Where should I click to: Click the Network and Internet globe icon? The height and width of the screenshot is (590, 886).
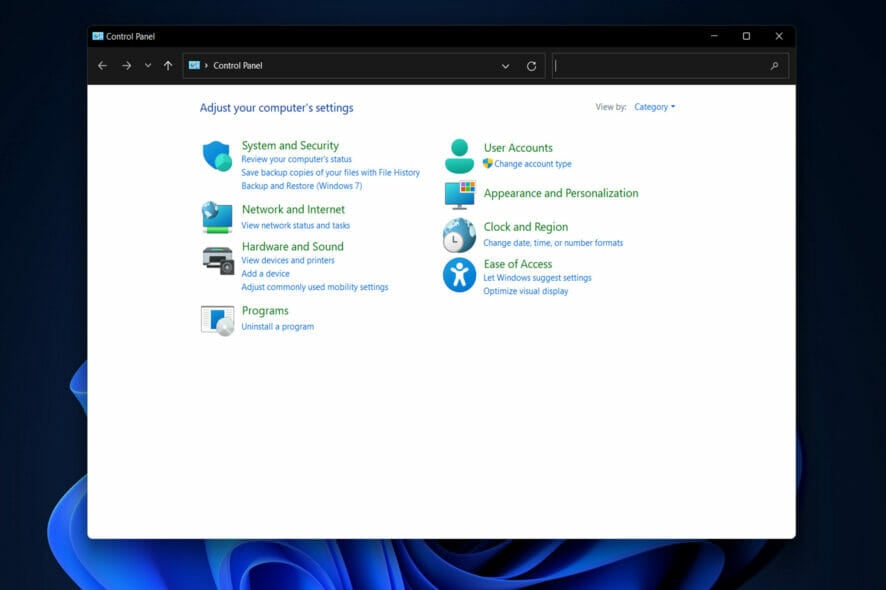coord(217,217)
